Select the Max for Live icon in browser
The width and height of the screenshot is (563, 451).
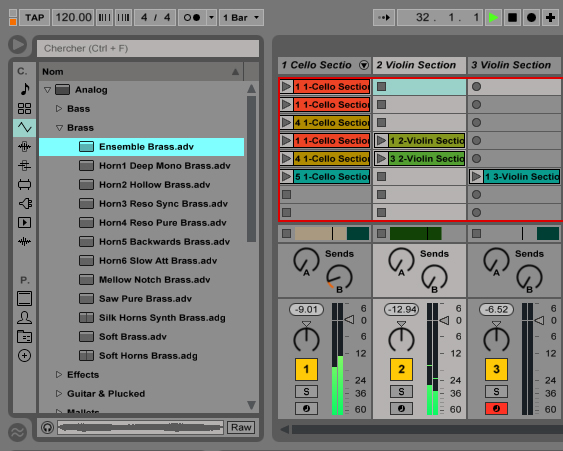[24, 185]
